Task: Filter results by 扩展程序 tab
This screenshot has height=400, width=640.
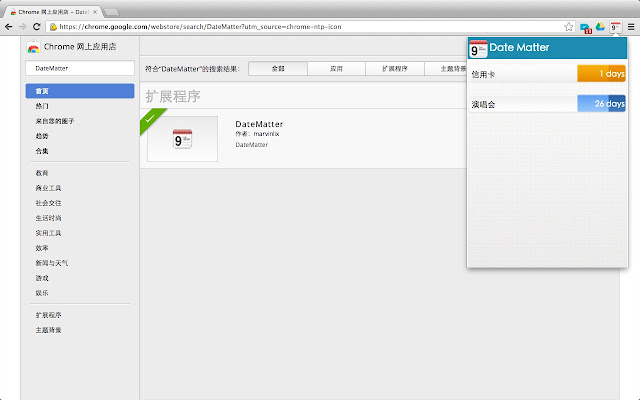Action: (x=395, y=69)
